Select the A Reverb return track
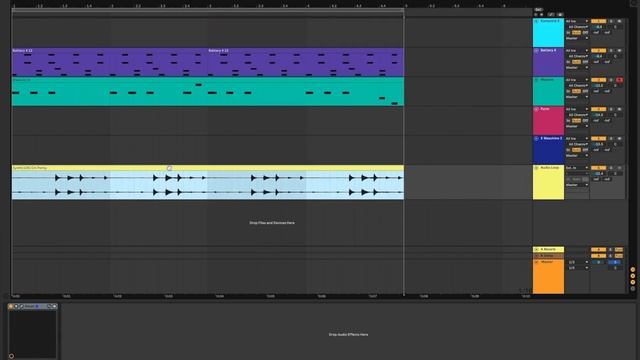Image resolution: width=640 pixels, height=360 pixels. point(549,249)
